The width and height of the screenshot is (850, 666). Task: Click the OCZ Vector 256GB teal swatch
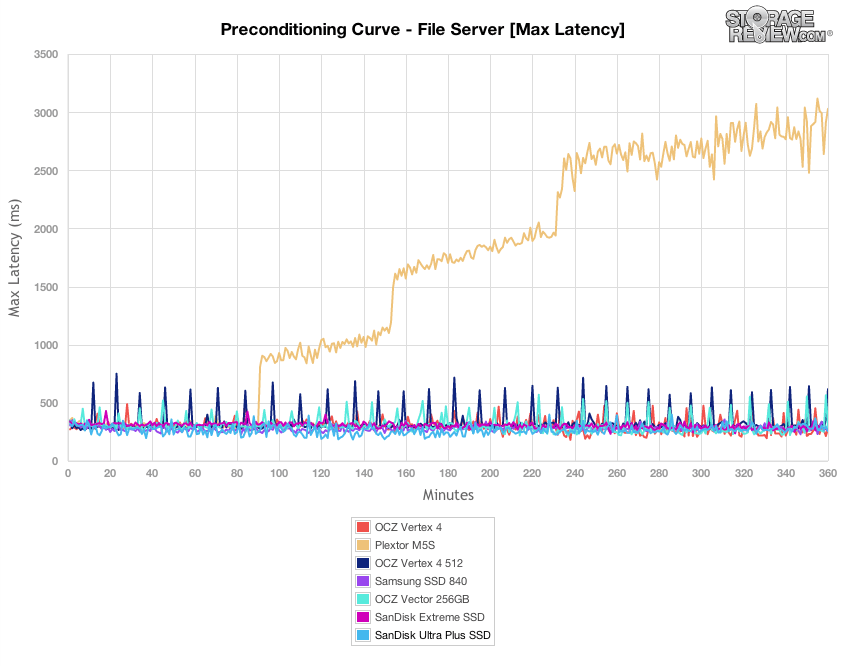363,599
